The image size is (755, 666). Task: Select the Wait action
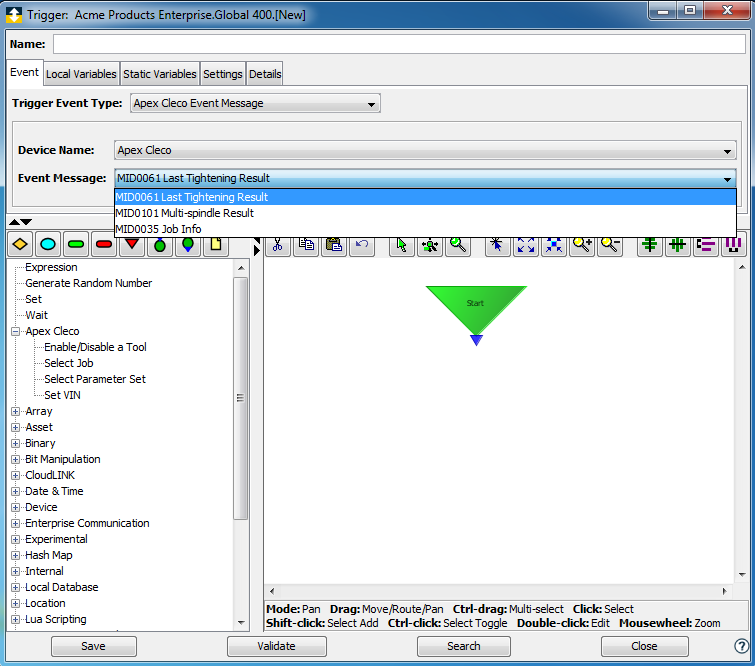(37, 315)
